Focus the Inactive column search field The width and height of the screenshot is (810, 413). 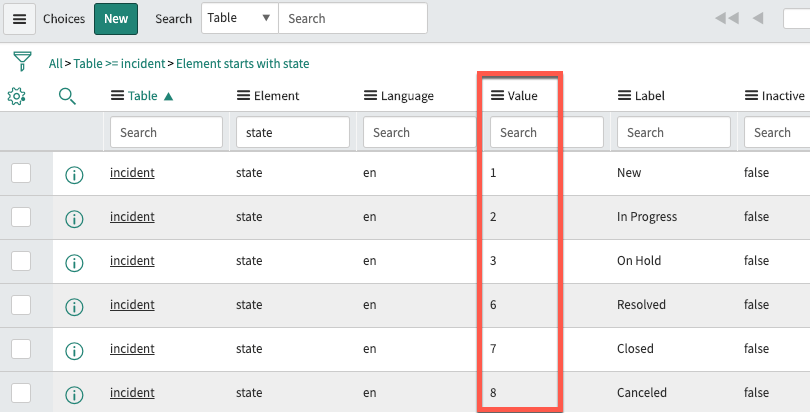coord(777,132)
